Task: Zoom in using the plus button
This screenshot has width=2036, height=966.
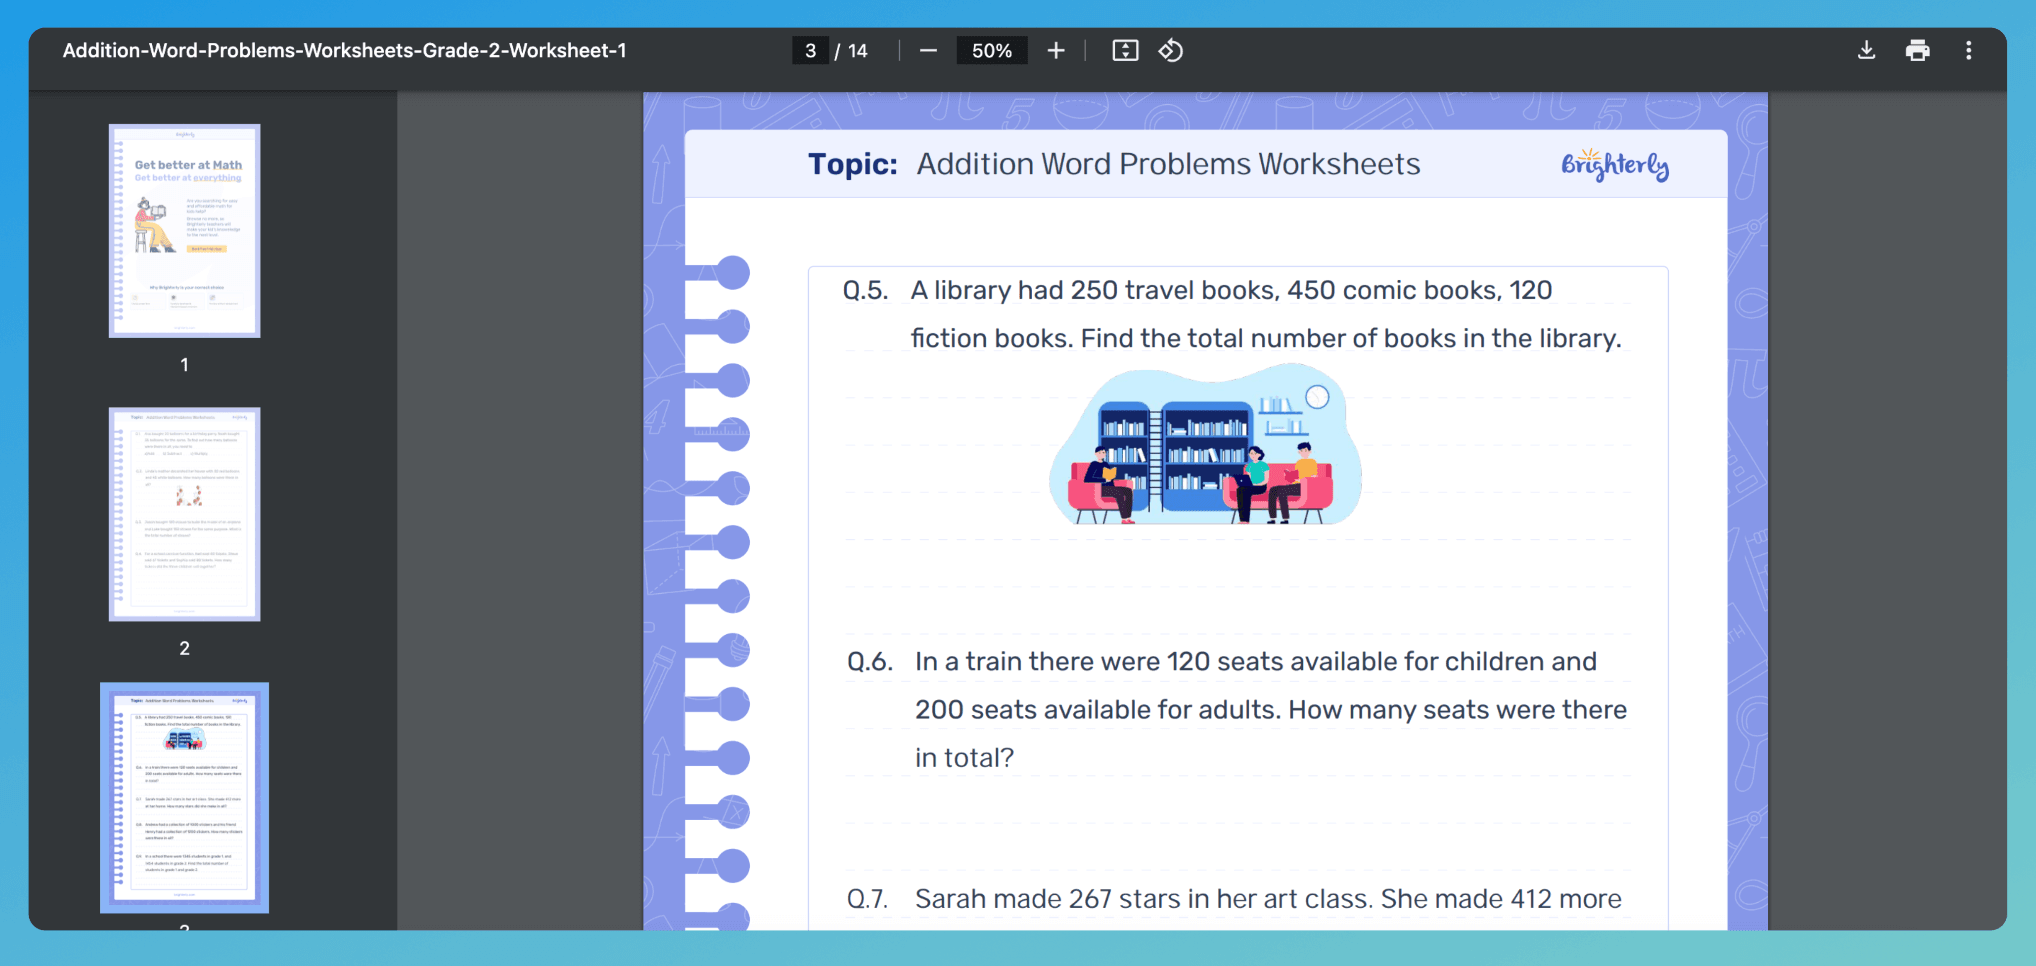Action: (x=1056, y=50)
